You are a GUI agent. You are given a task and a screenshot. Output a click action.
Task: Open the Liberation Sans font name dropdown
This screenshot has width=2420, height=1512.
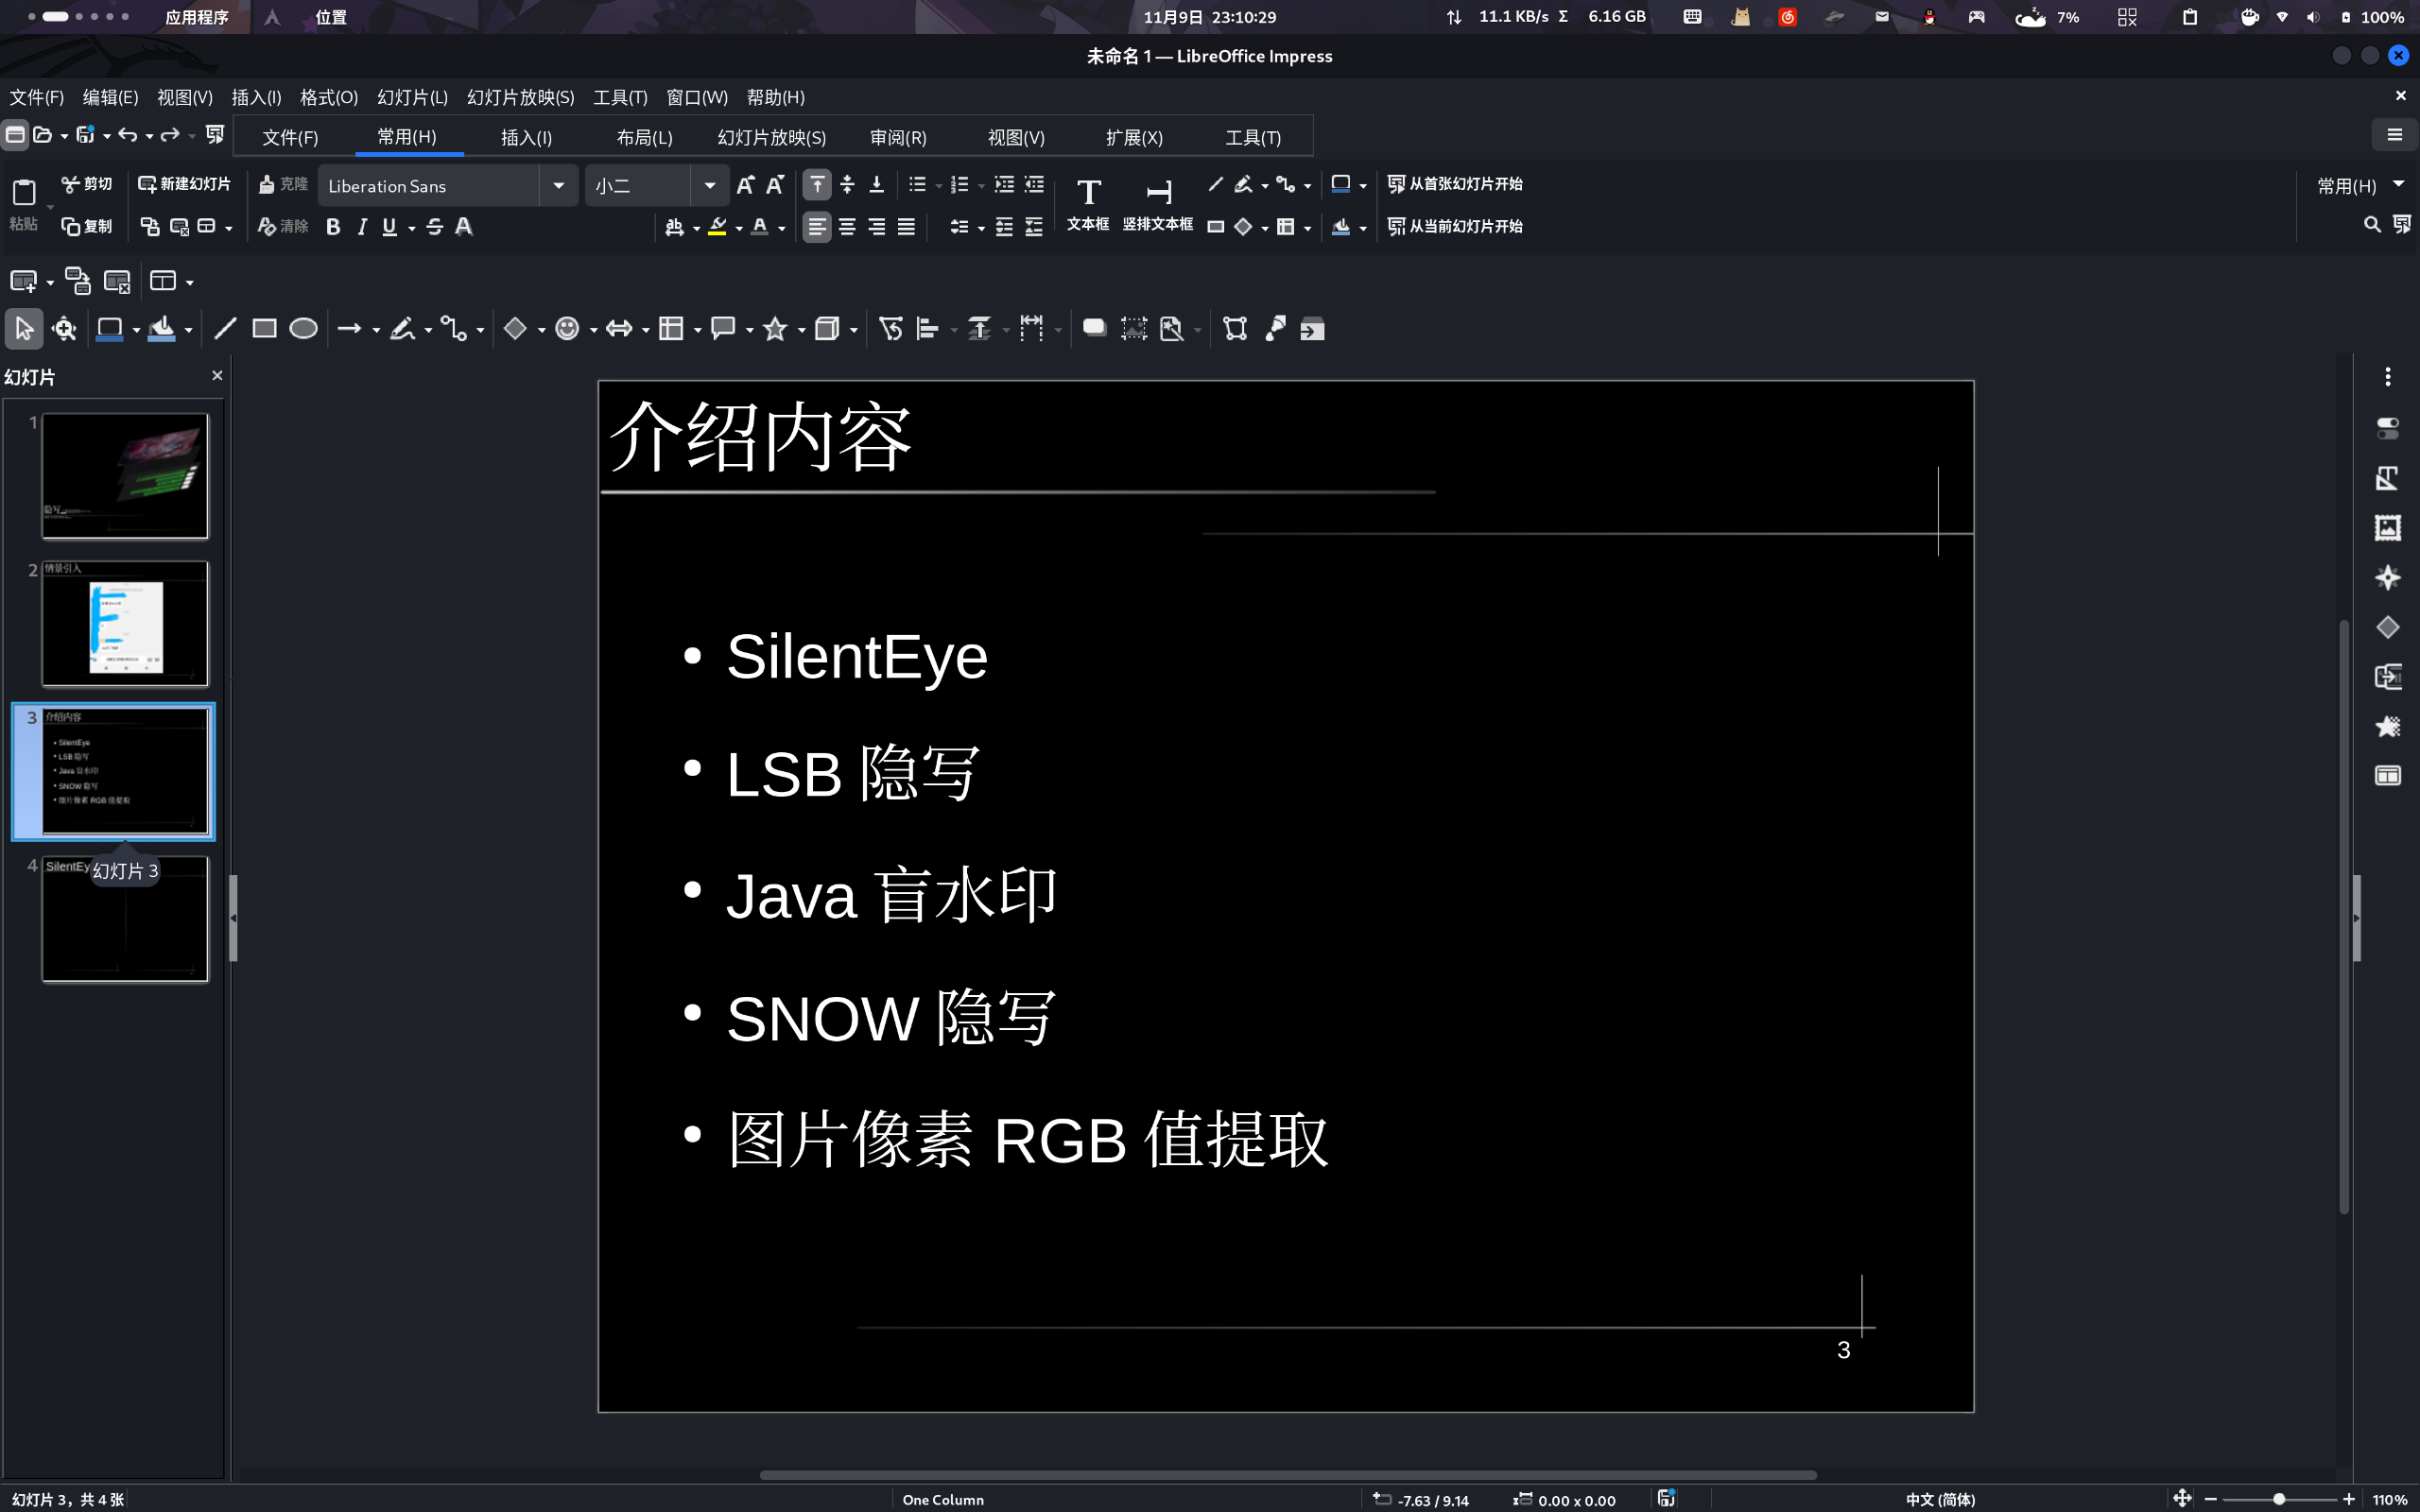pos(559,186)
